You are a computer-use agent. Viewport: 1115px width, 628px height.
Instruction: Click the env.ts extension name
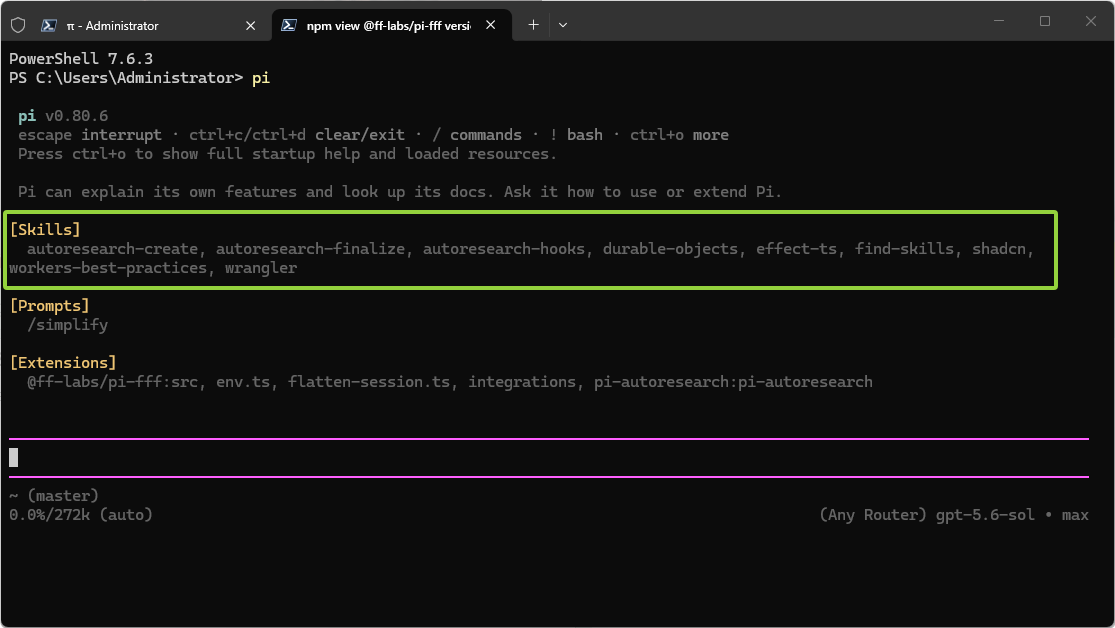coord(243,382)
